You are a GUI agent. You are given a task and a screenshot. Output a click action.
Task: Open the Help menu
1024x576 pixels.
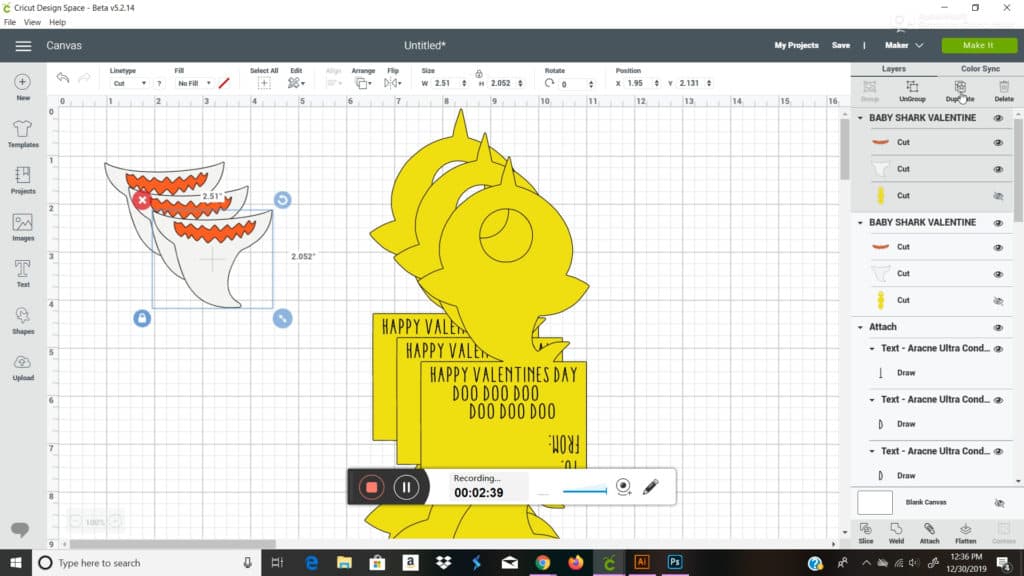(x=57, y=22)
